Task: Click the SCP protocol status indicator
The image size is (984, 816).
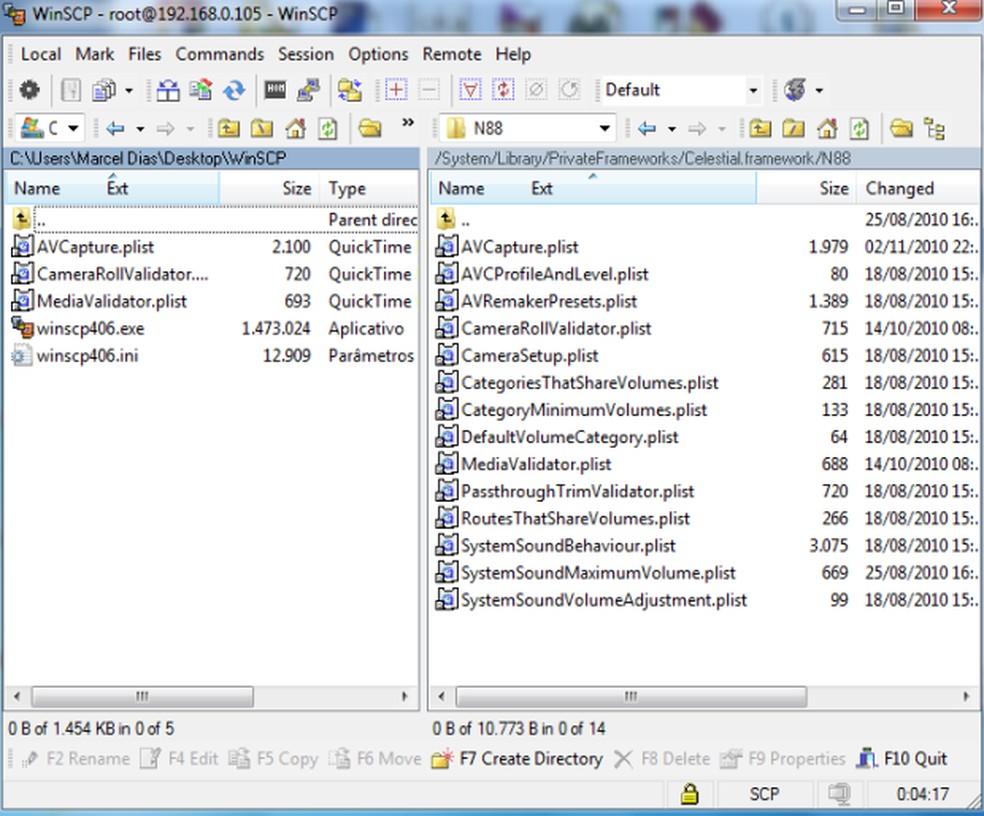Action: tap(764, 794)
